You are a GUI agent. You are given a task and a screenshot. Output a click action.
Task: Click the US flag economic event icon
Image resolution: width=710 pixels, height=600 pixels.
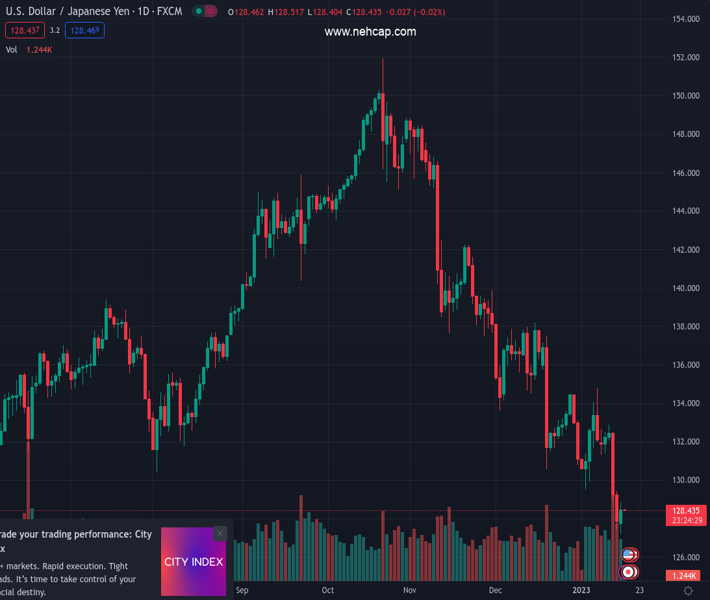tap(629, 555)
